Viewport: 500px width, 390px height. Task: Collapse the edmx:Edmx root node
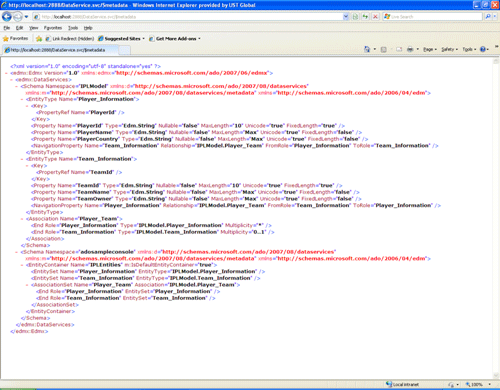(x=6, y=73)
